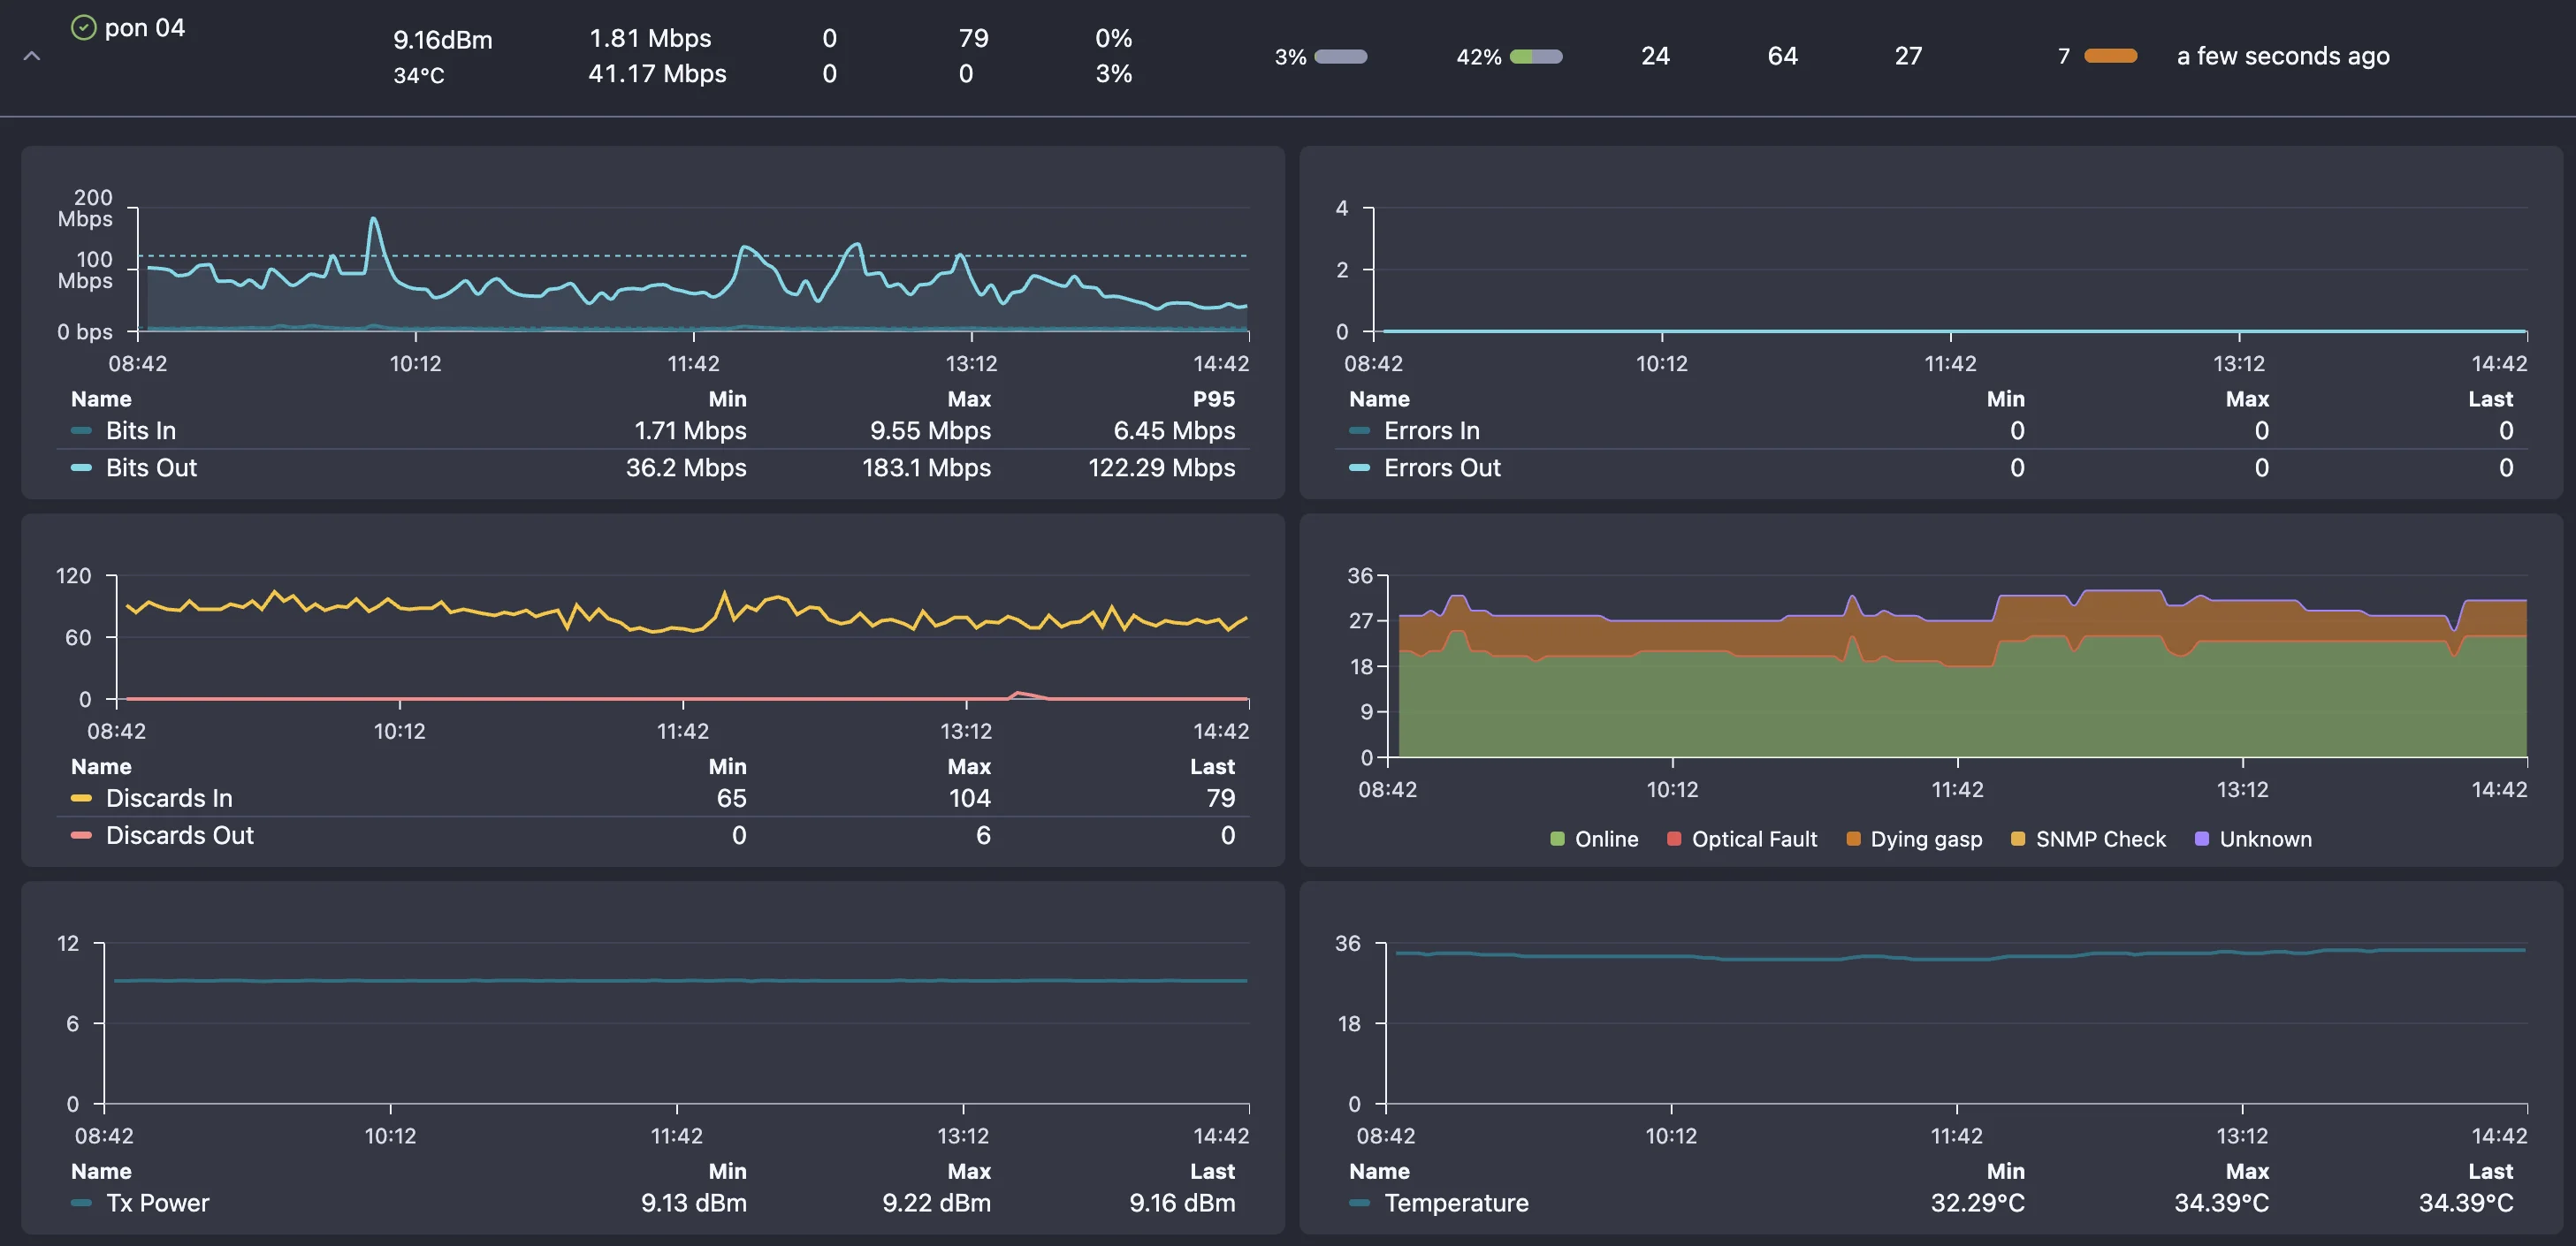Click the orange status bar next to 7
This screenshot has width=2576, height=1246.
tap(2111, 56)
